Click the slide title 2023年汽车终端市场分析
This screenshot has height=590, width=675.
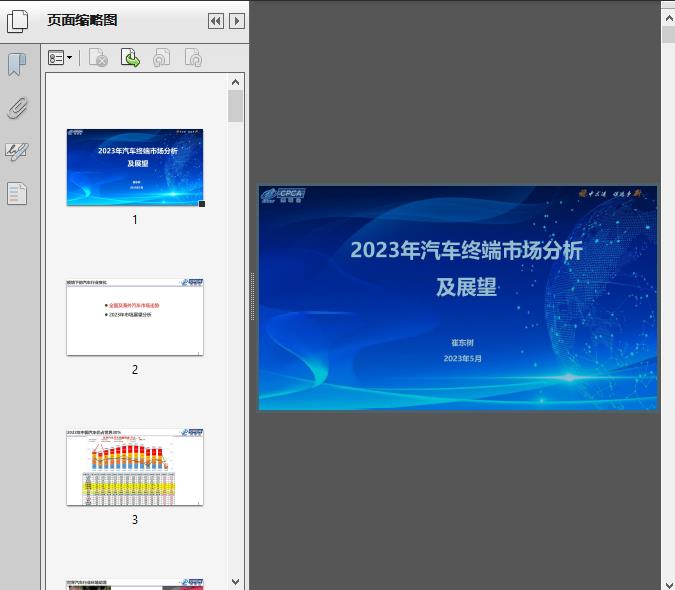(467, 250)
